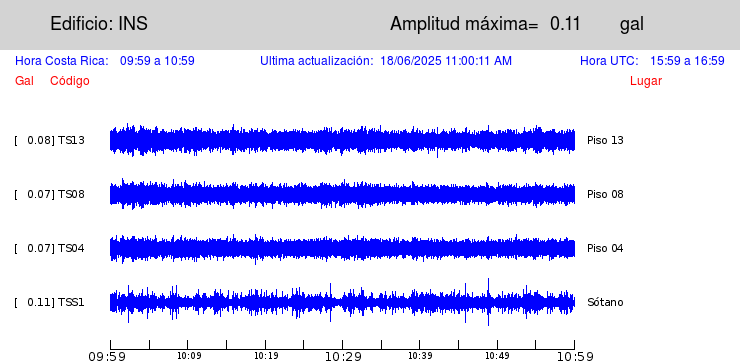
Task: Click the 'gal' unit in header
Action: point(631,25)
